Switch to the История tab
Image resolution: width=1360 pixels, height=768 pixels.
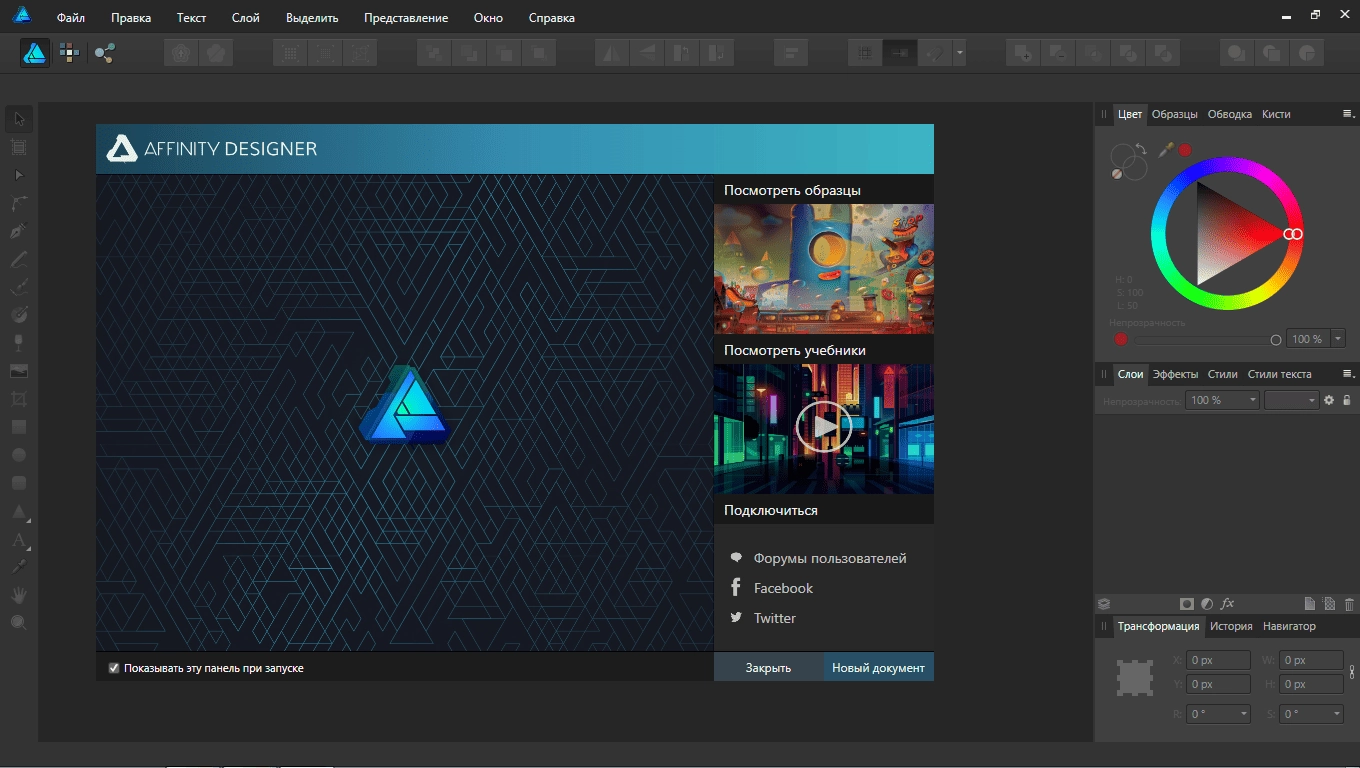pos(1231,626)
